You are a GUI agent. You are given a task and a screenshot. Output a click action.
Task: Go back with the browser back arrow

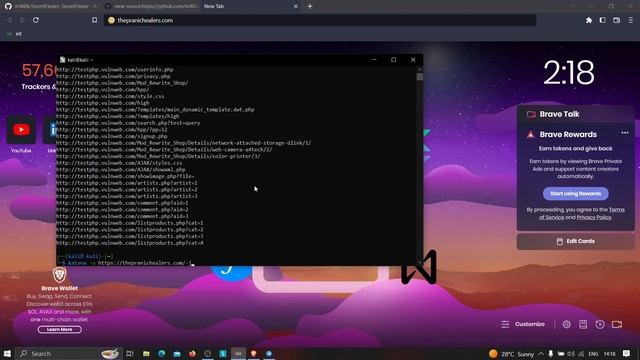click(x=9, y=20)
